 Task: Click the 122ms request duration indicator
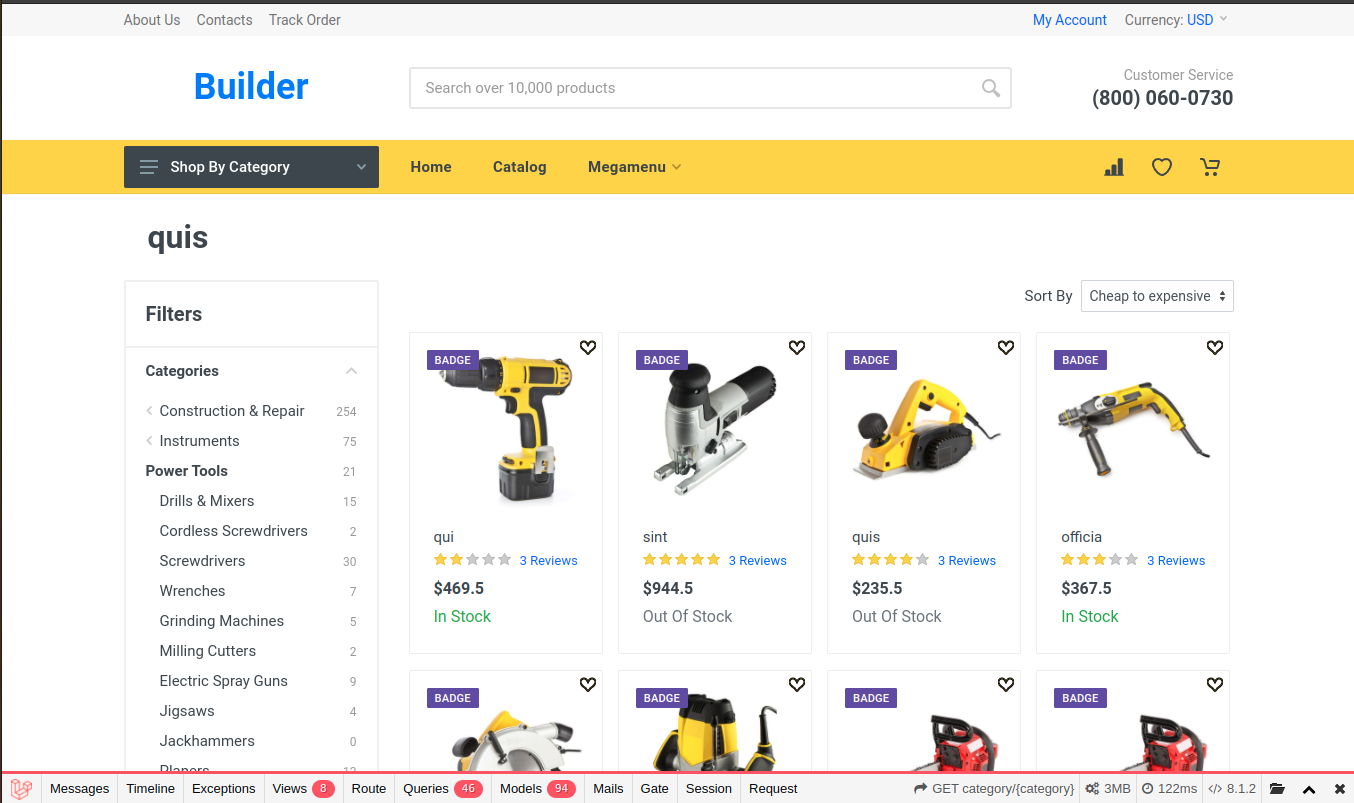point(1170,789)
